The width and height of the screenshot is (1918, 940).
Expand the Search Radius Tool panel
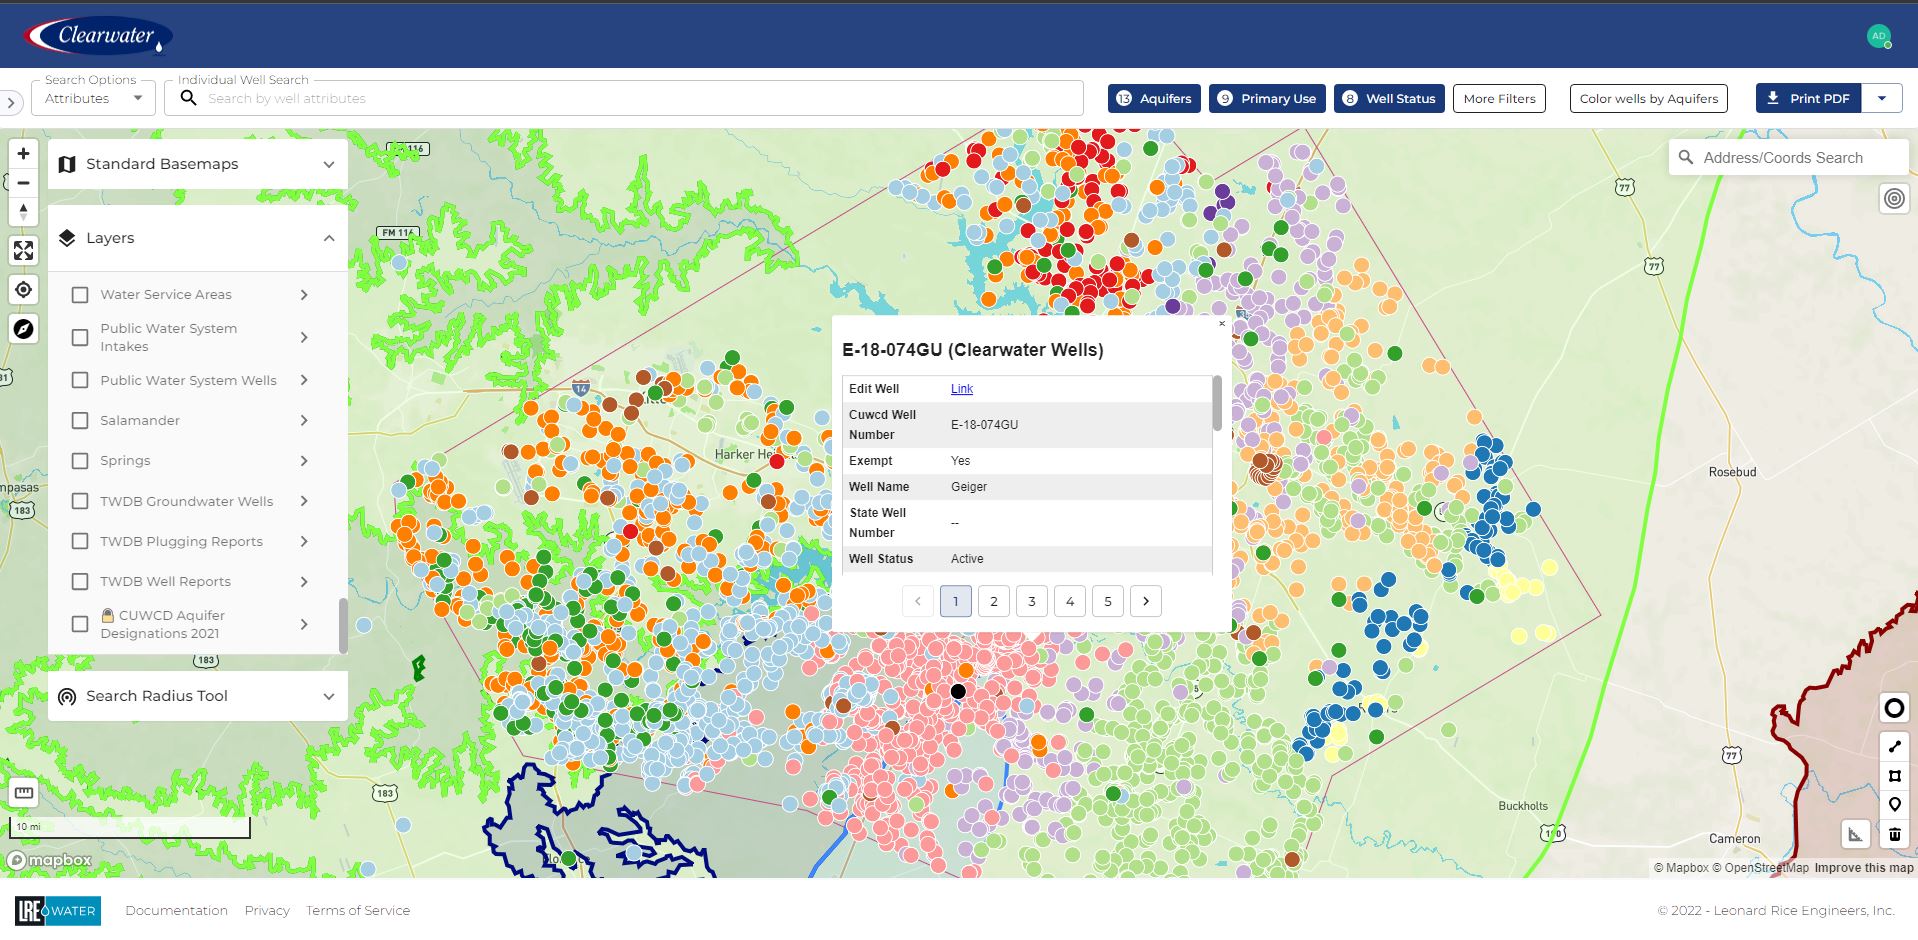[198, 696]
